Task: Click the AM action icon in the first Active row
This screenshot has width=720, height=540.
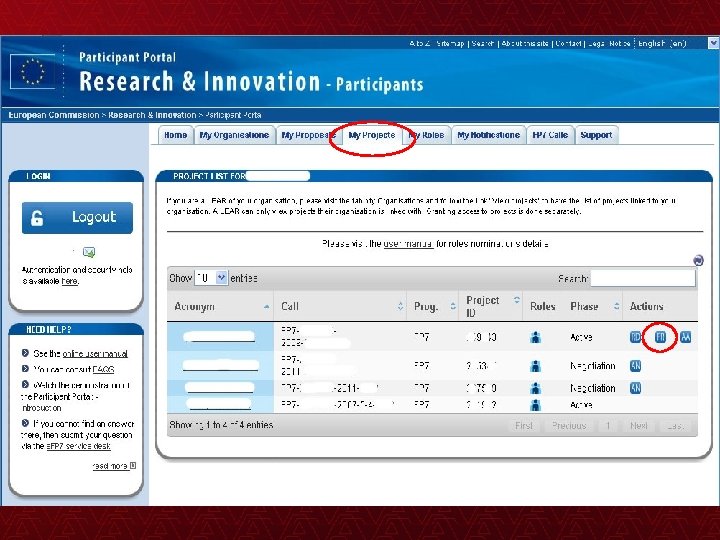Action: [685, 337]
